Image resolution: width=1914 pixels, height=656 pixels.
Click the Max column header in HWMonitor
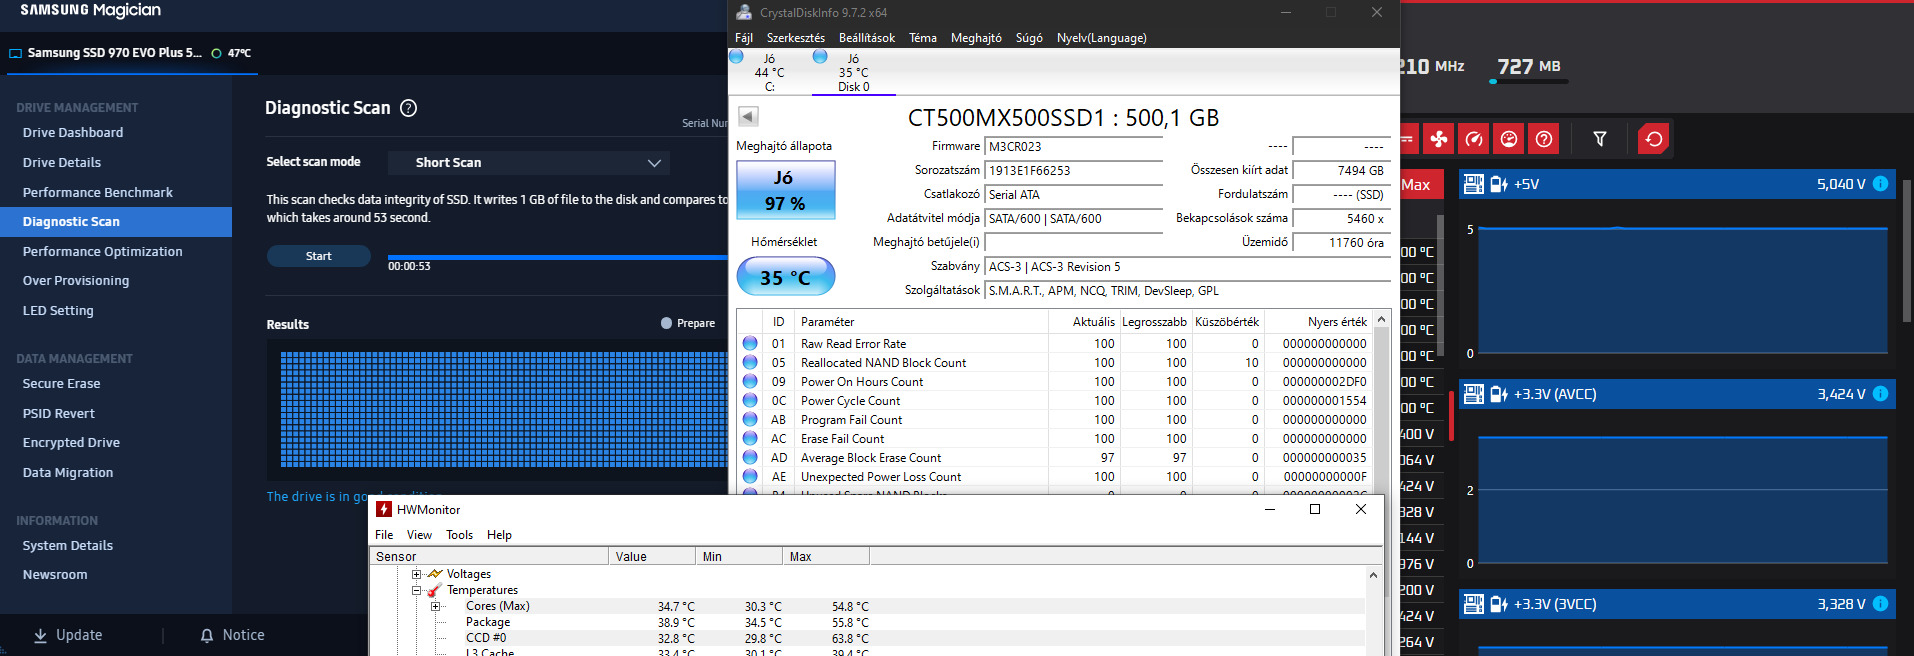[x=826, y=557]
